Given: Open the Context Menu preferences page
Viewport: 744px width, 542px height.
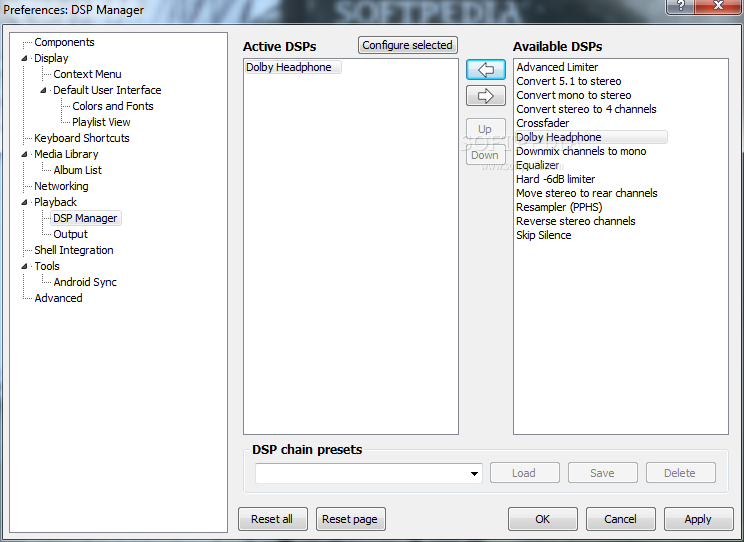Looking at the screenshot, I should [x=87, y=74].
